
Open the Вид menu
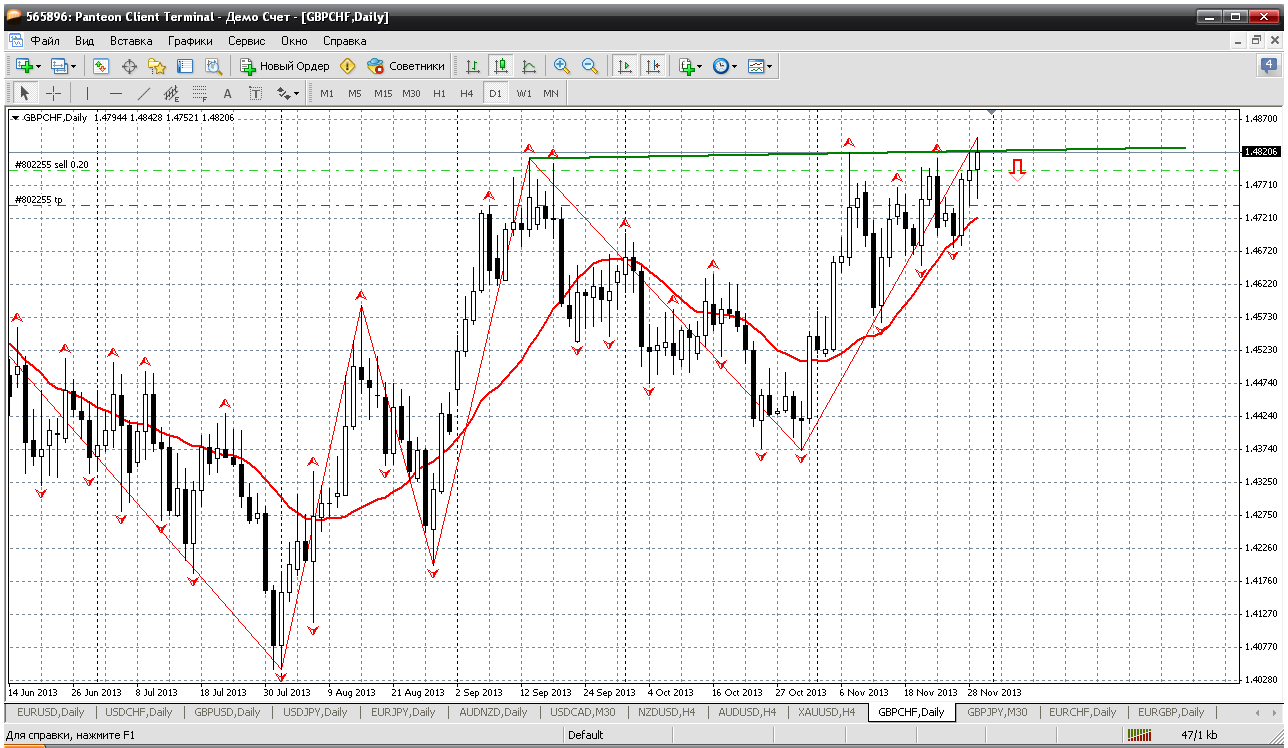84,41
